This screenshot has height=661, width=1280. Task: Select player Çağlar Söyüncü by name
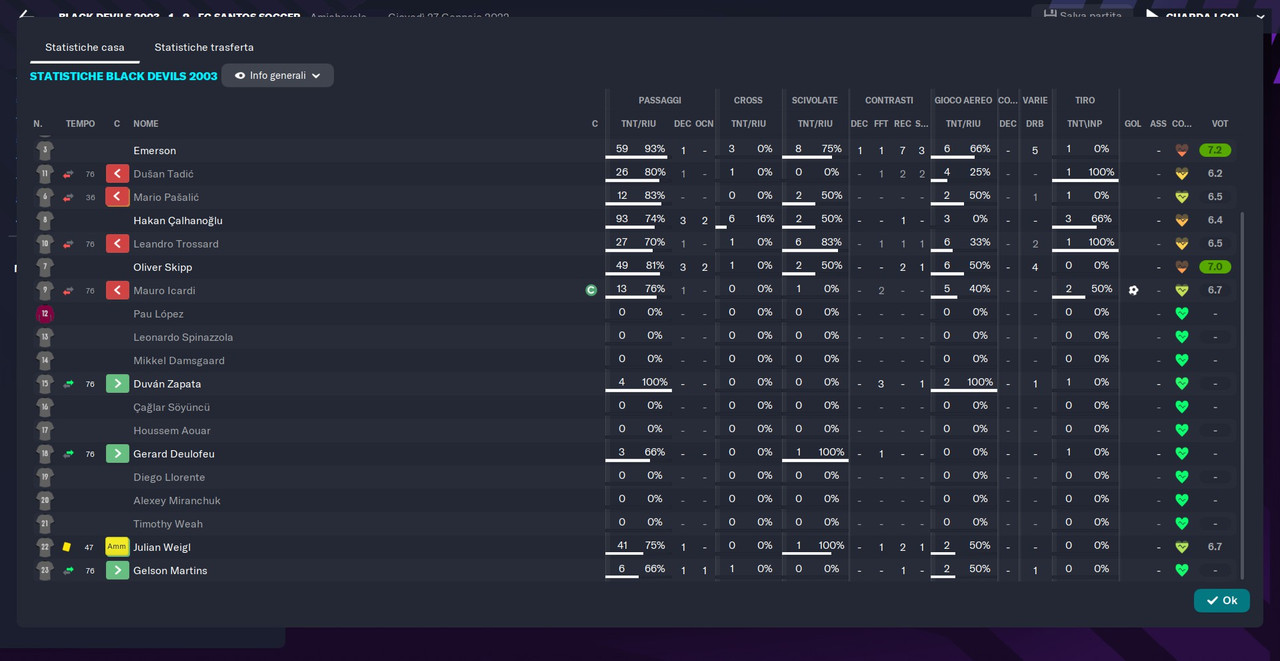(171, 408)
